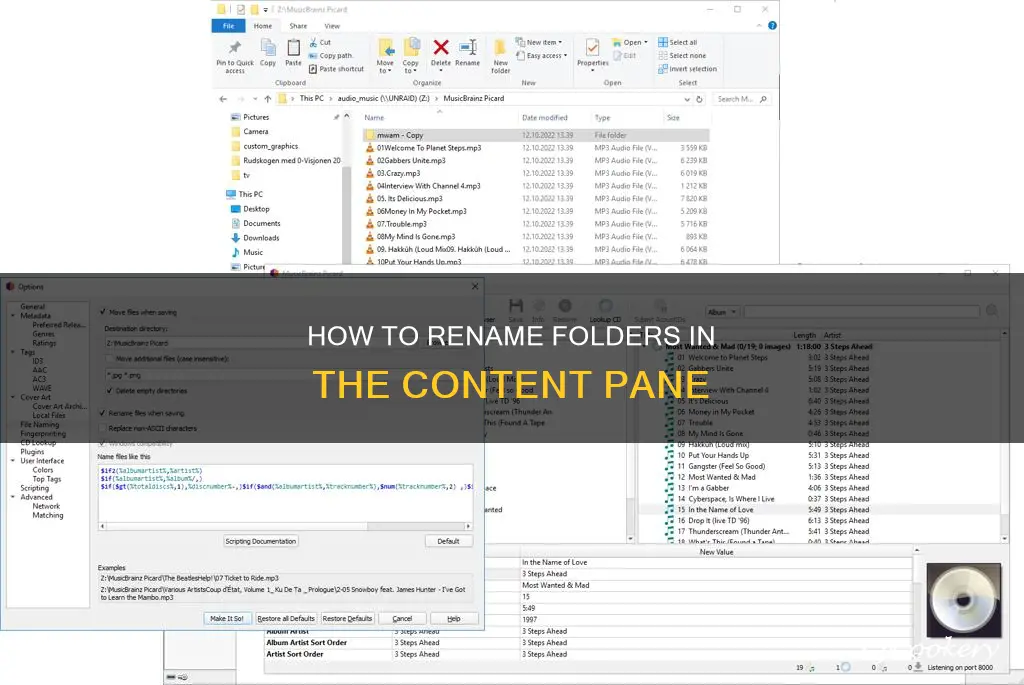Click the Paste clipboard icon
The width and height of the screenshot is (1024, 685).
coord(293,47)
